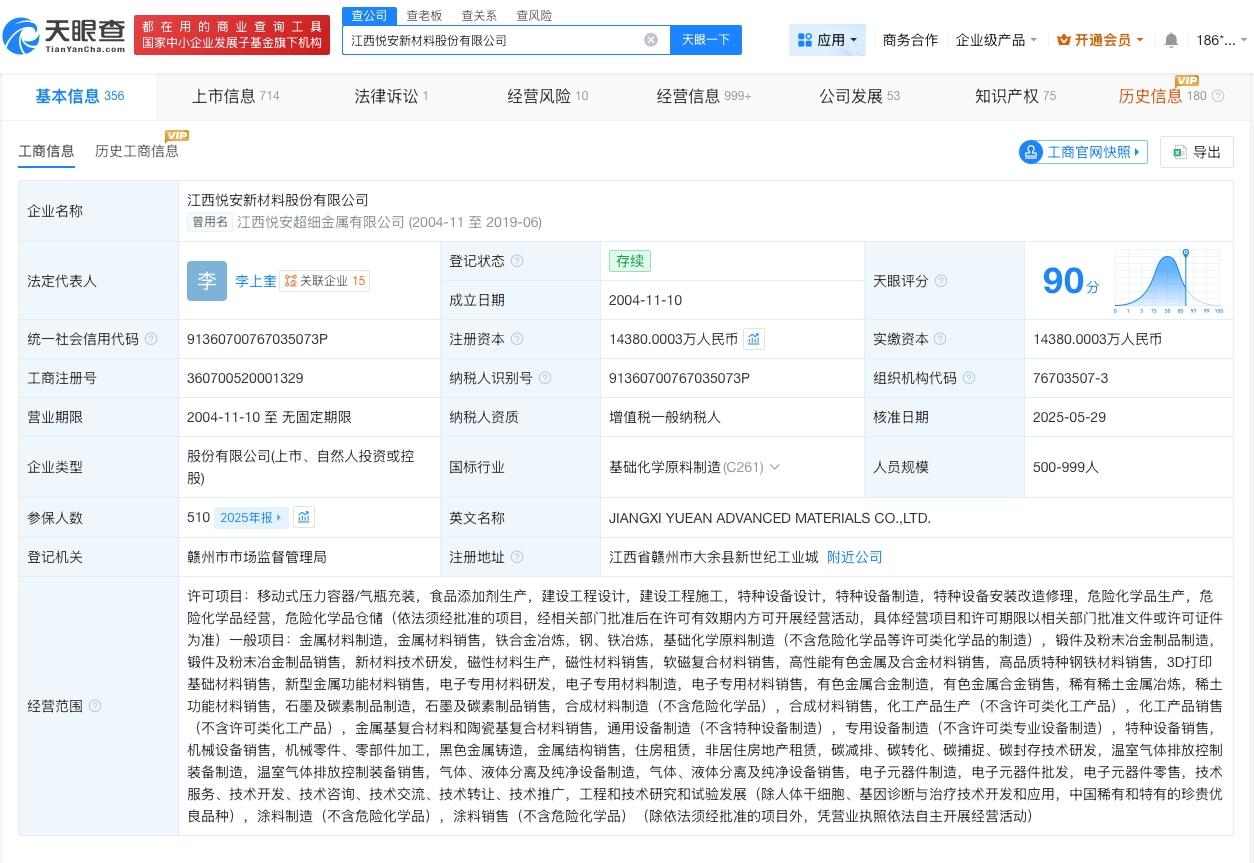1254x863 pixels.
Task: Open help icon next to 注册地址
Action: click(x=517, y=557)
